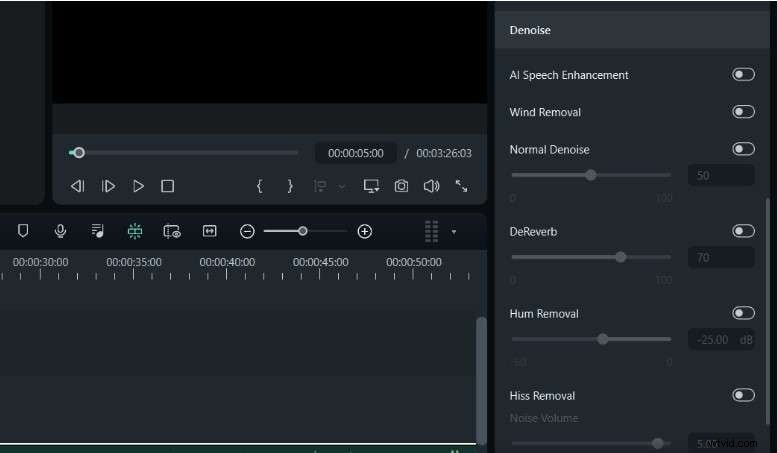This screenshot has height=453, width=777.
Task: Click the microphone voiceover record icon
Action: coord(60,231)
